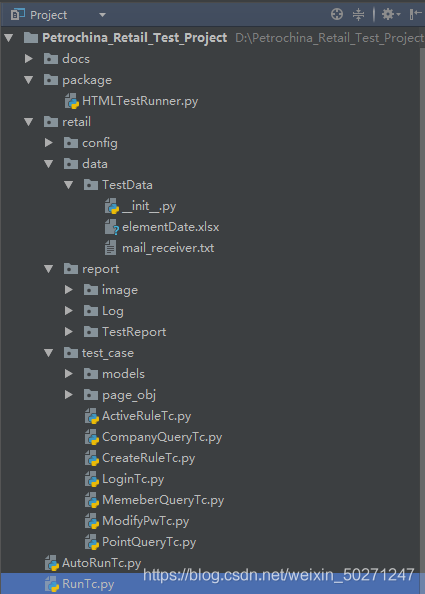Select the RunTc.py file
The width and height of the screenshot is (425, 594).
[80, 584]
